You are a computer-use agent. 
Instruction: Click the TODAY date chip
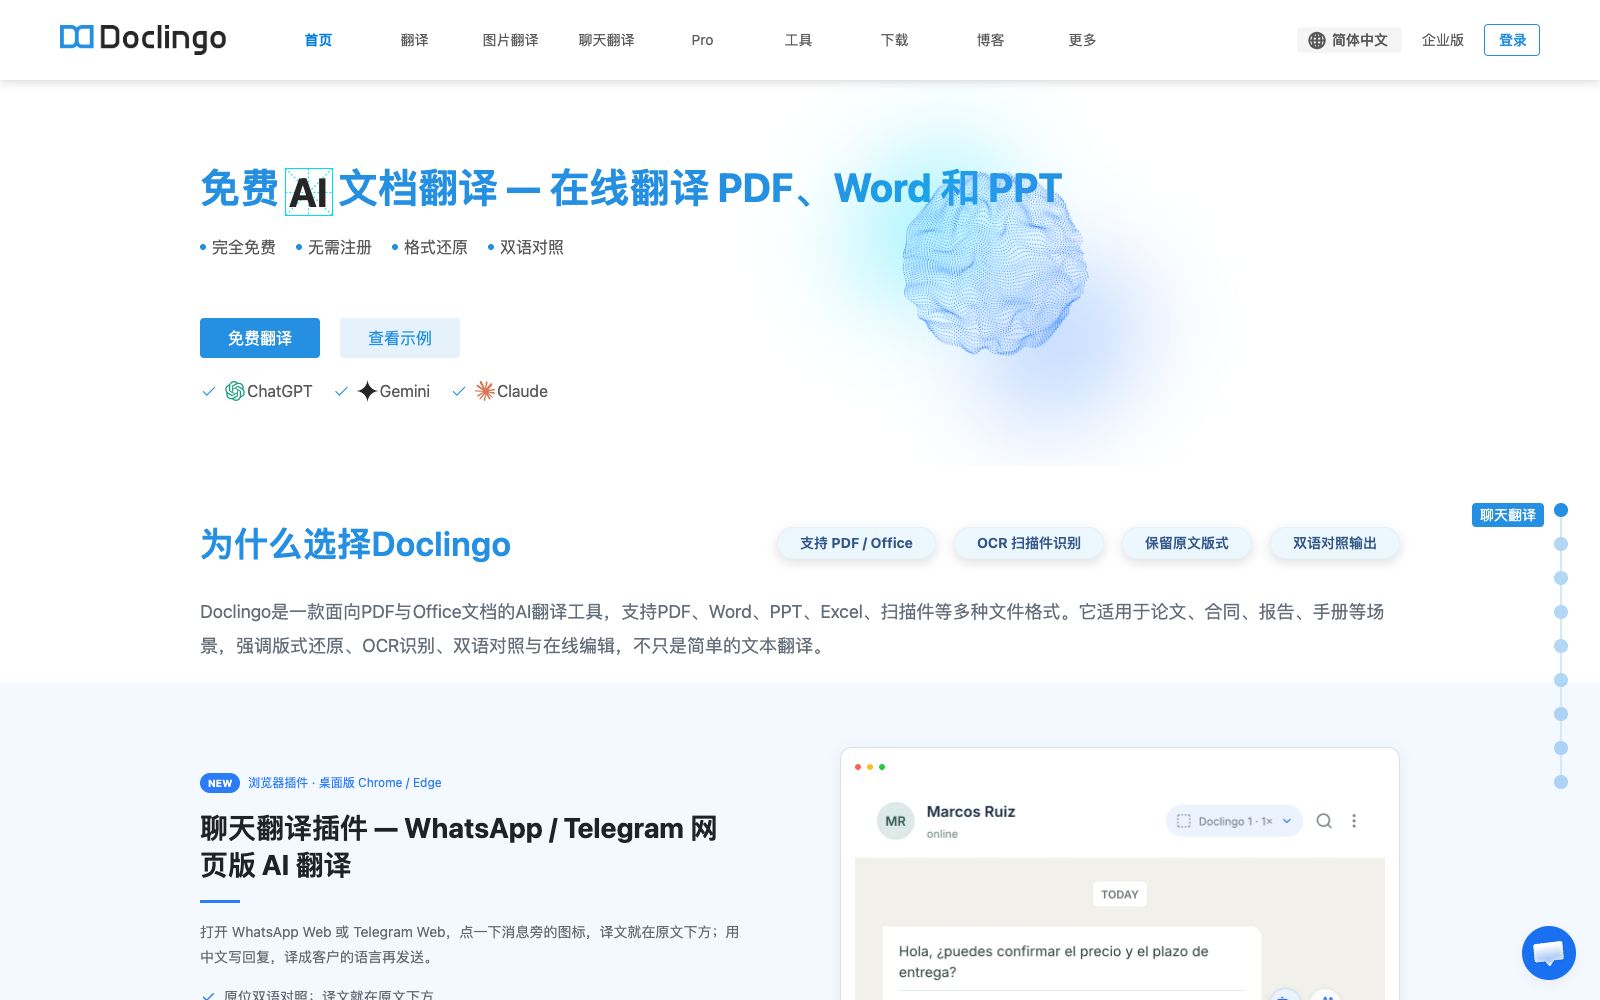pyautogui.click(x=1120, y=895)
